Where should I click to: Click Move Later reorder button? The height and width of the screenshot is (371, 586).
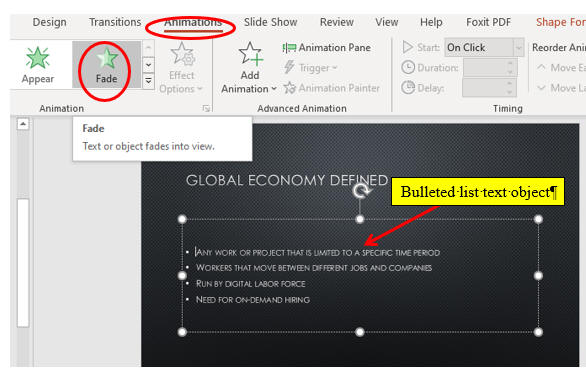click(561, 88)
